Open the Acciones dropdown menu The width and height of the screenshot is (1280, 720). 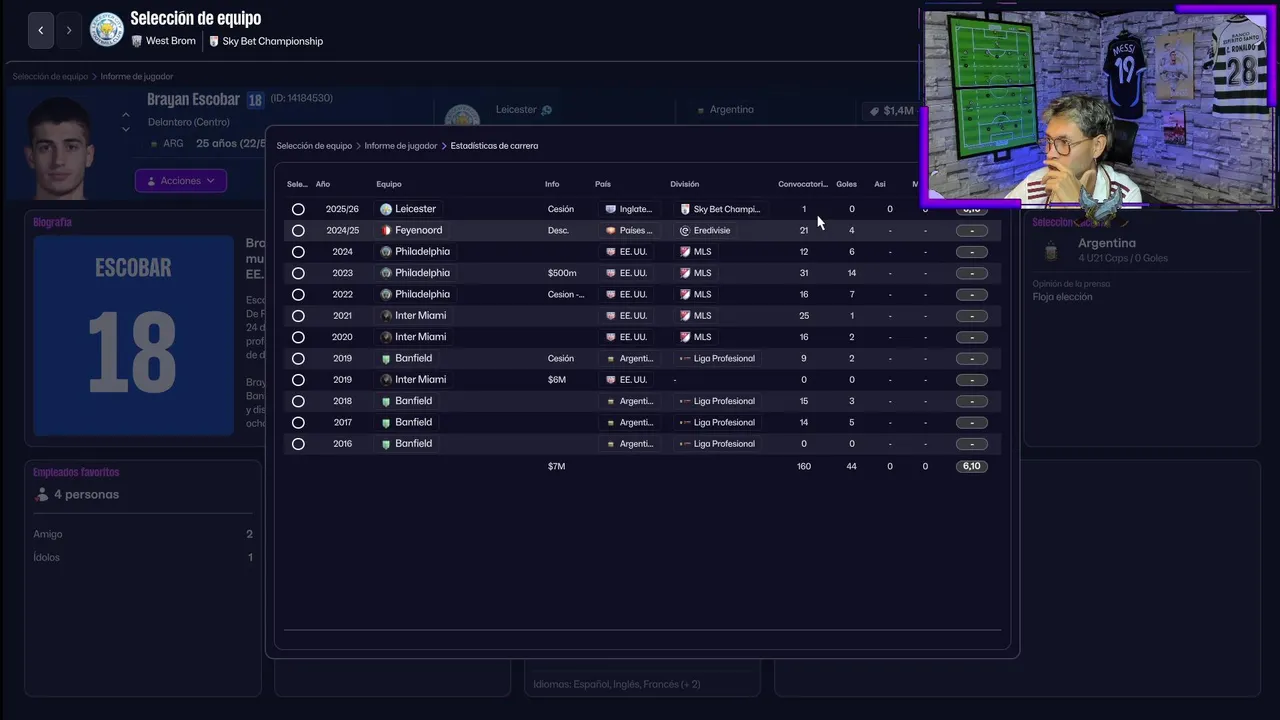(x=181, y=181)
